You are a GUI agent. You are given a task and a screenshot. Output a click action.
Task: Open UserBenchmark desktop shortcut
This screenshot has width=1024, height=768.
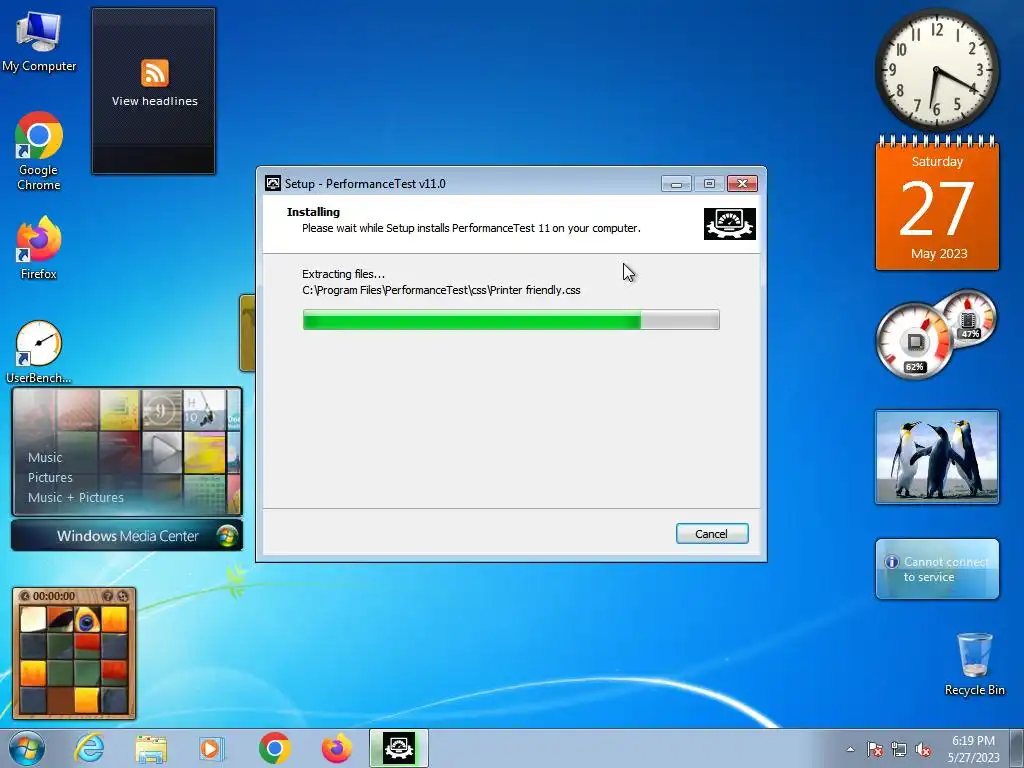39,352
